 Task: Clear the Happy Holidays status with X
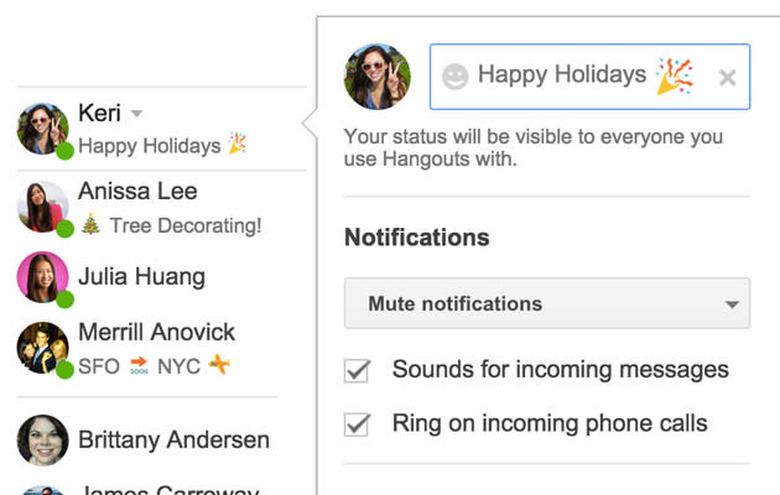point(727,78)
